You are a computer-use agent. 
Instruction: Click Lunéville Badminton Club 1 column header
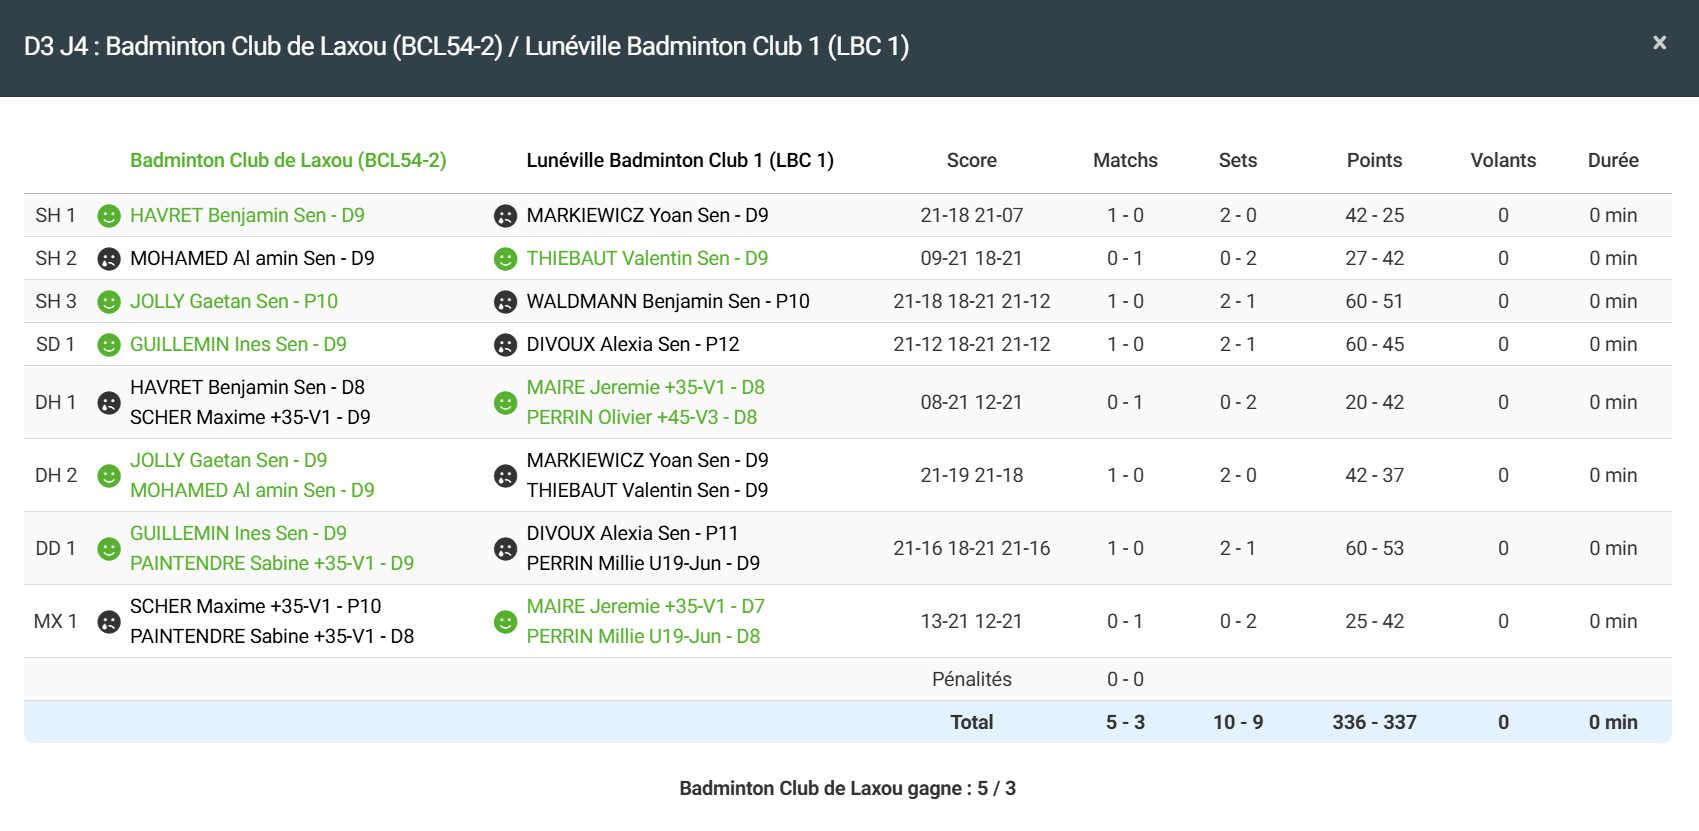pyautogui.click(x=679, y=160)
